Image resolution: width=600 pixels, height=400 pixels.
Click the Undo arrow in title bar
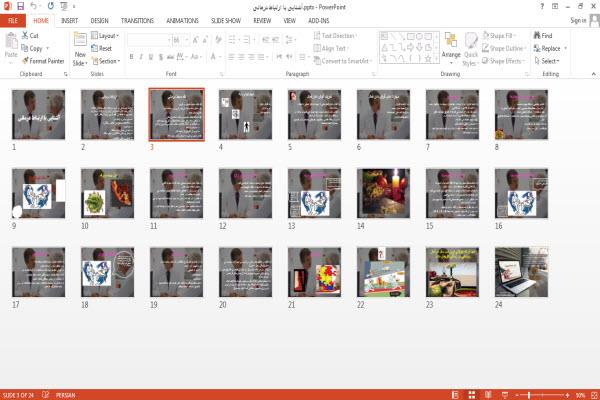pyautogui.click(x=33, y=6)
